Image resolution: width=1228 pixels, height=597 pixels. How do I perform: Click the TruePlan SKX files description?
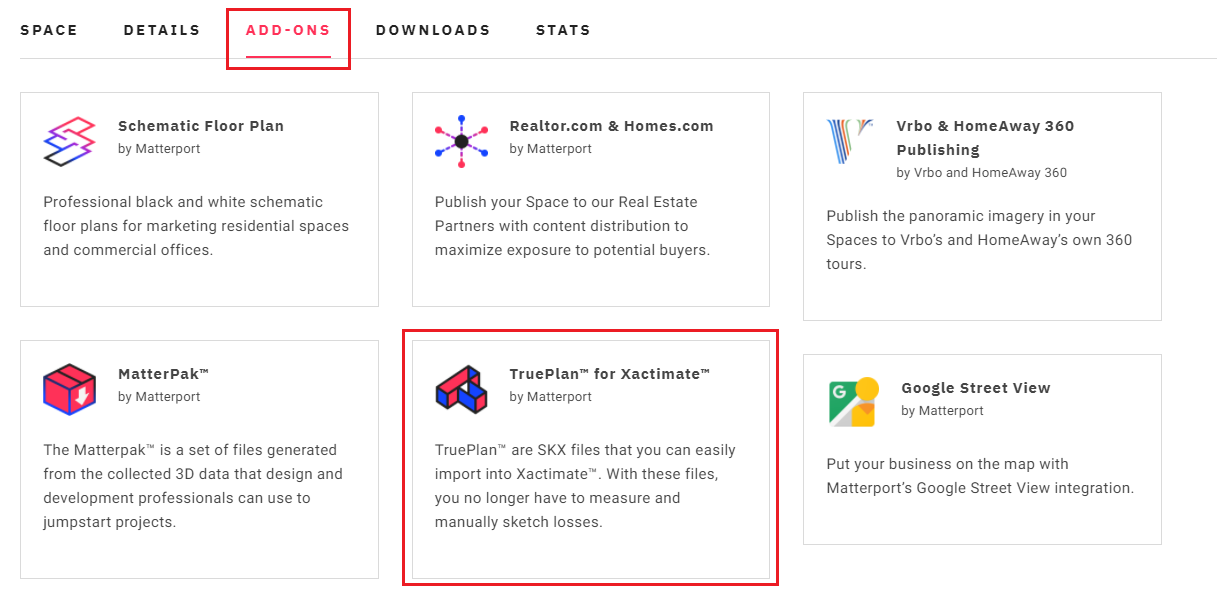[x=585, y=486]
